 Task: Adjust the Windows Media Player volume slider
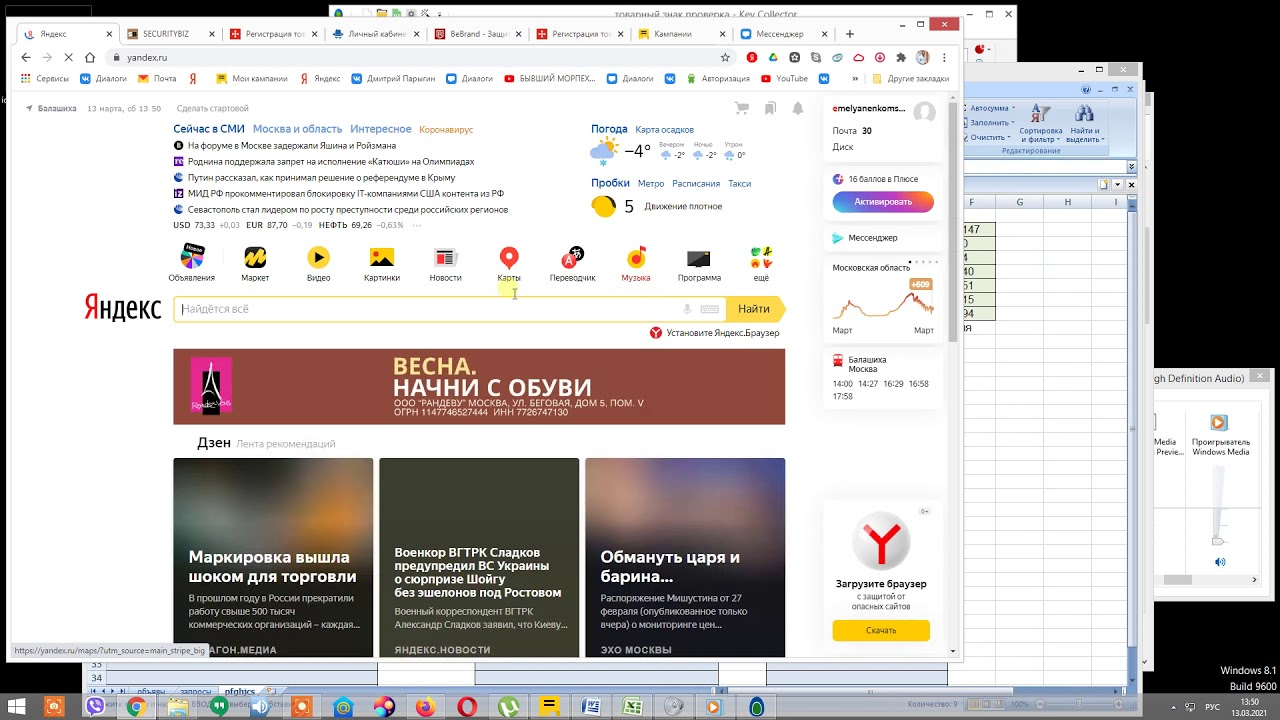coord(1217,541)
